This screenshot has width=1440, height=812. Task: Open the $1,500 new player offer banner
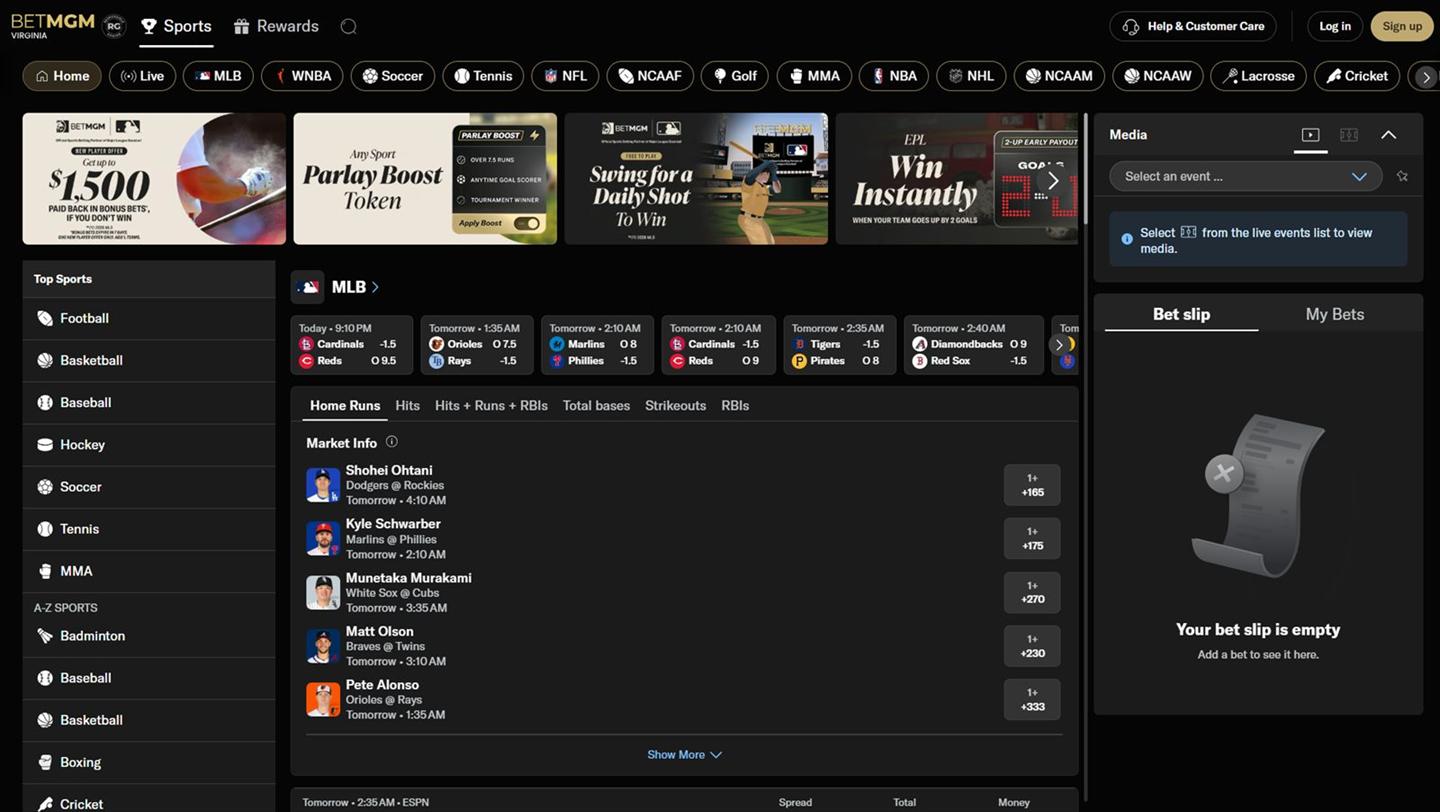click(x=154, y=179)
